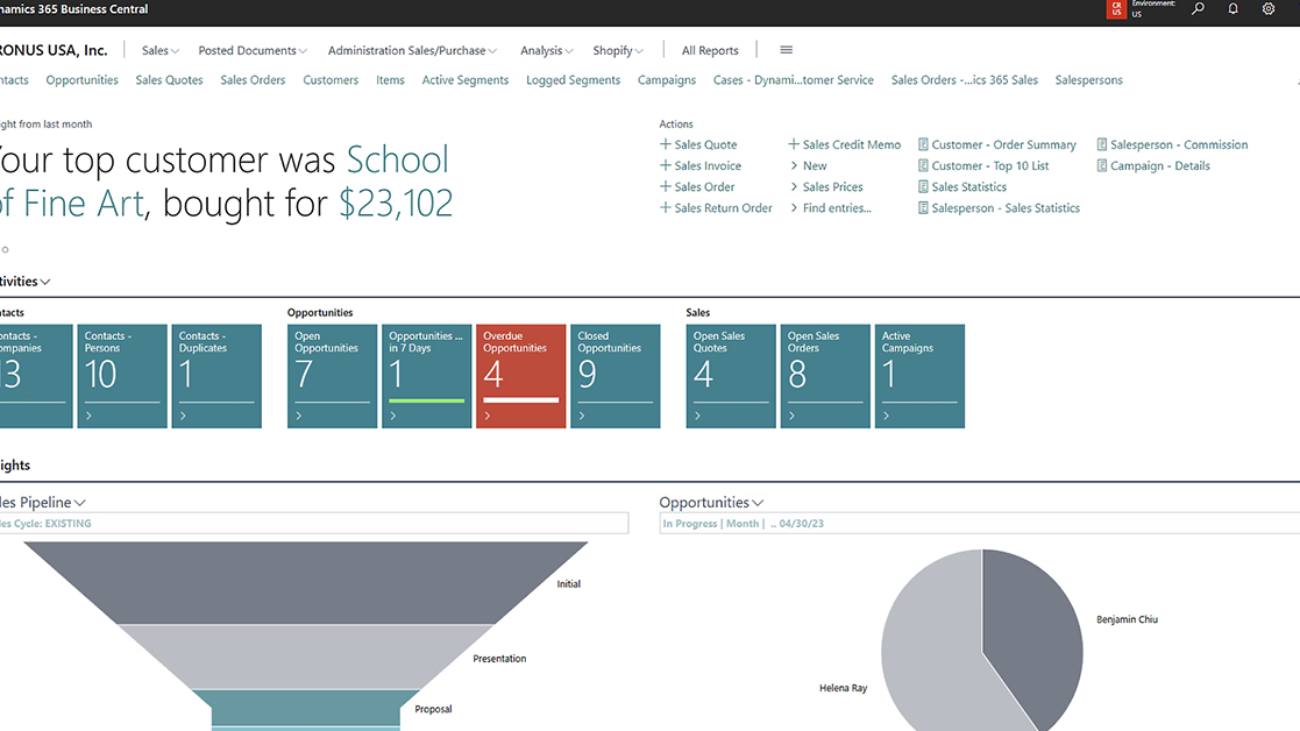Open All Reports menu item
Screen dimensions: 1300x731
(x=710, y=51)
